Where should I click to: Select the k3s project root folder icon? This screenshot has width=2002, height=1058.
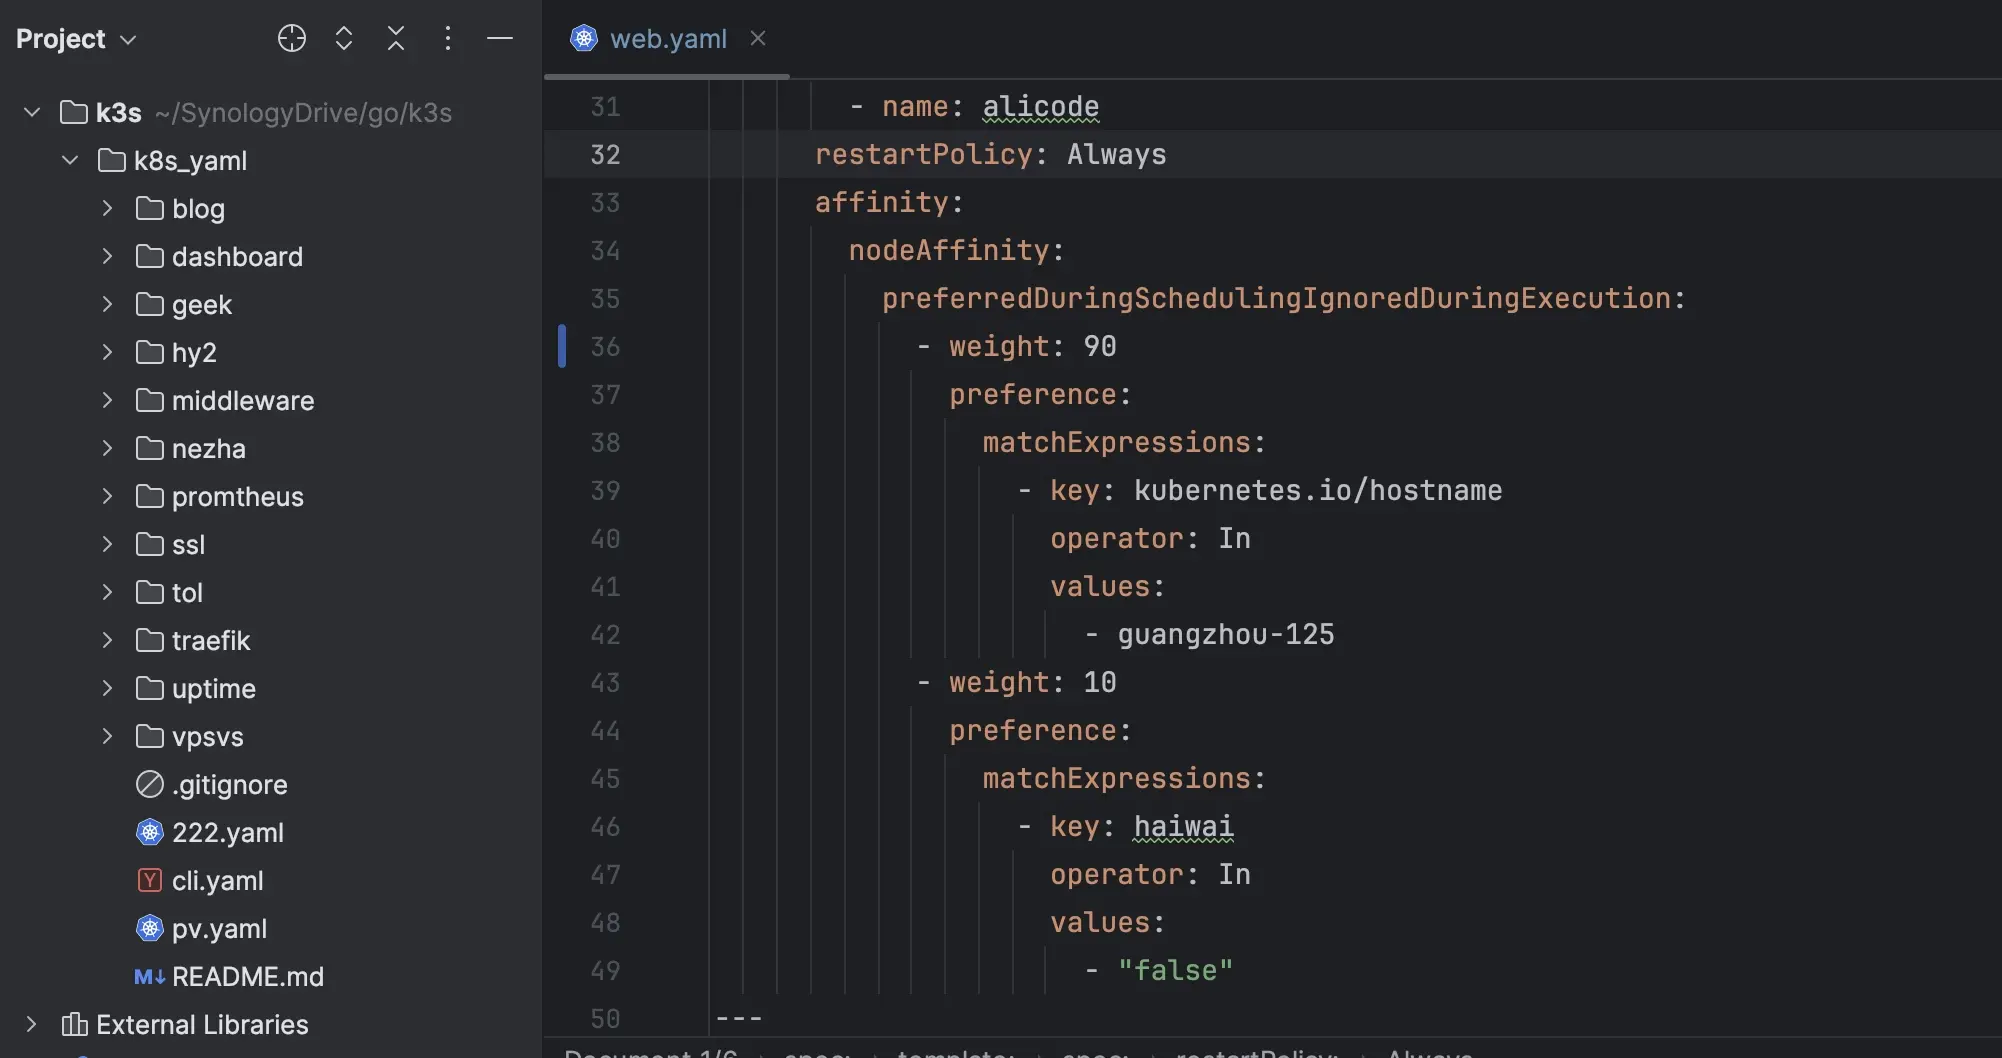click(73, 112)
